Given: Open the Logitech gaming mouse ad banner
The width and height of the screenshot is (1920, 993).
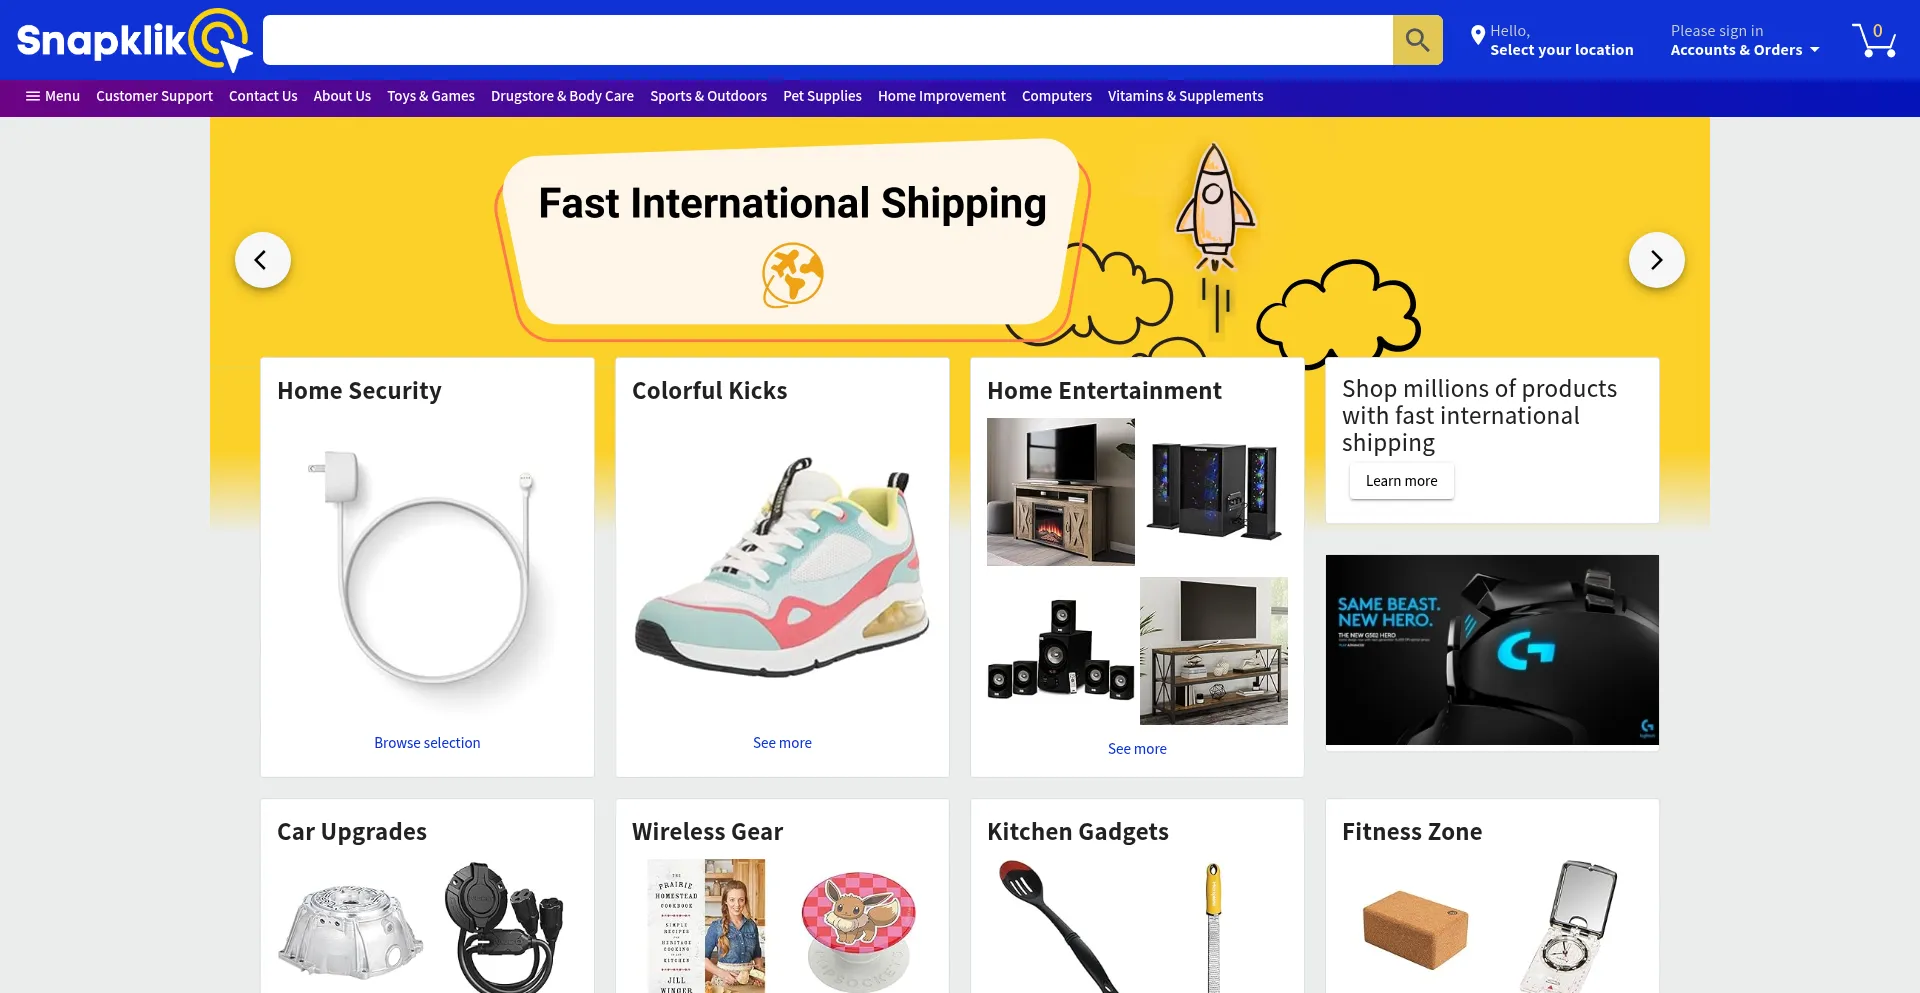Looking at the screenshot, I should pyautogui.click(x=1492, y=650).
